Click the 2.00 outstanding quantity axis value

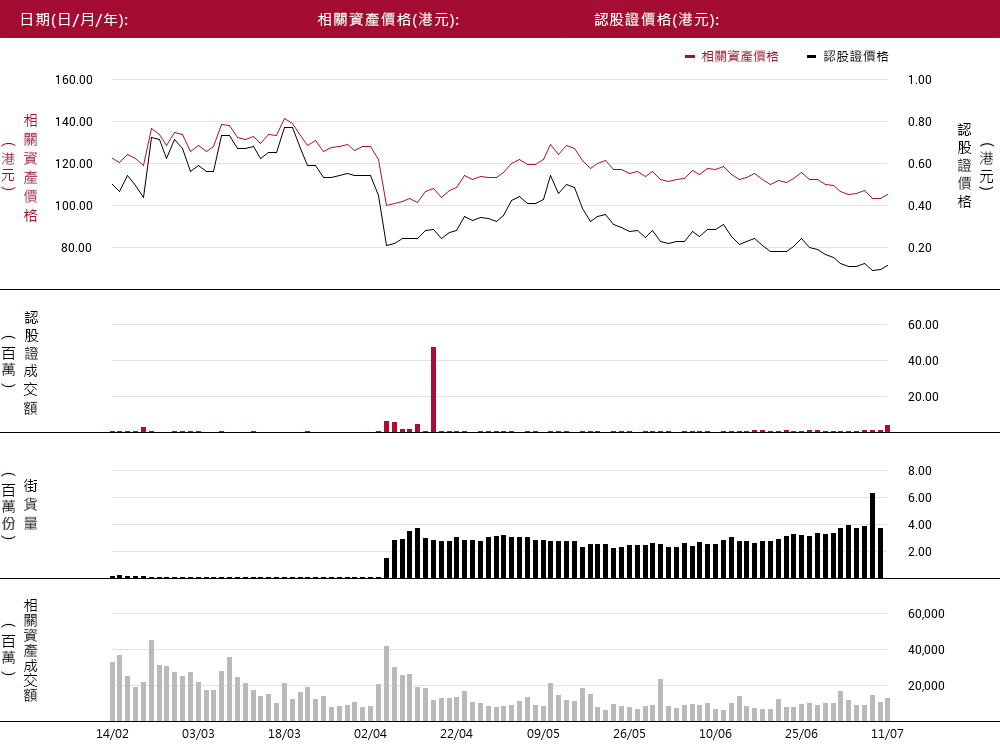coord(920,552)
